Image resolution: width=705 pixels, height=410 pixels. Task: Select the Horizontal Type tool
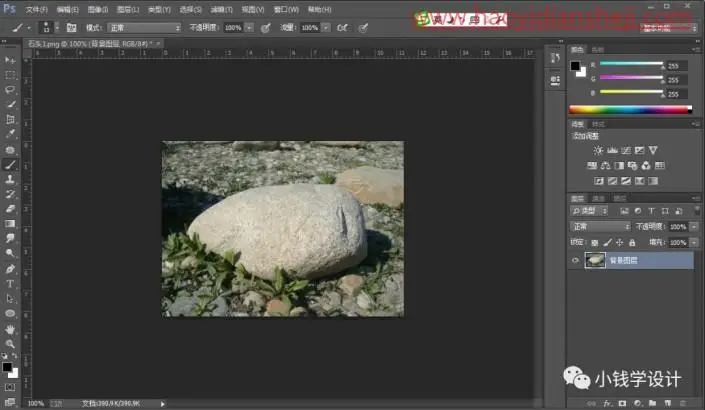click(x=10, y=284)
